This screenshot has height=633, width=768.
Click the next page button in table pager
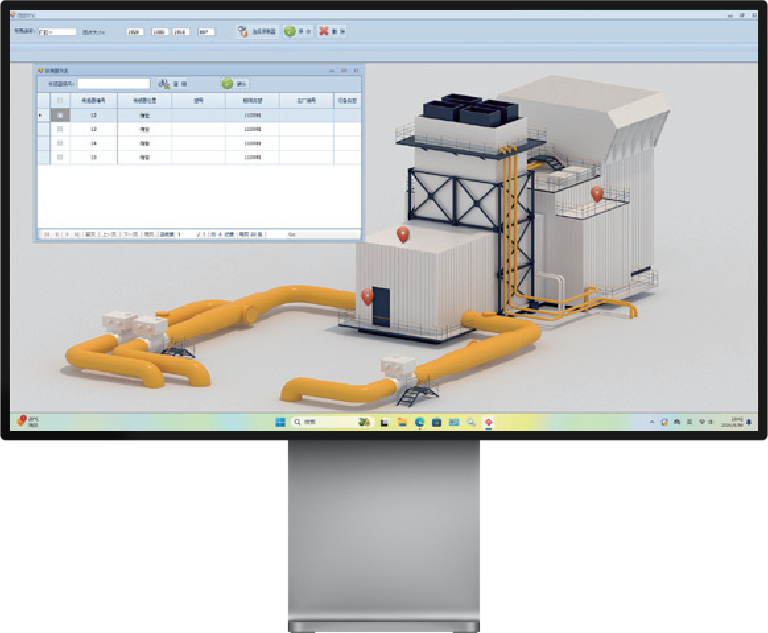[130, 234]
